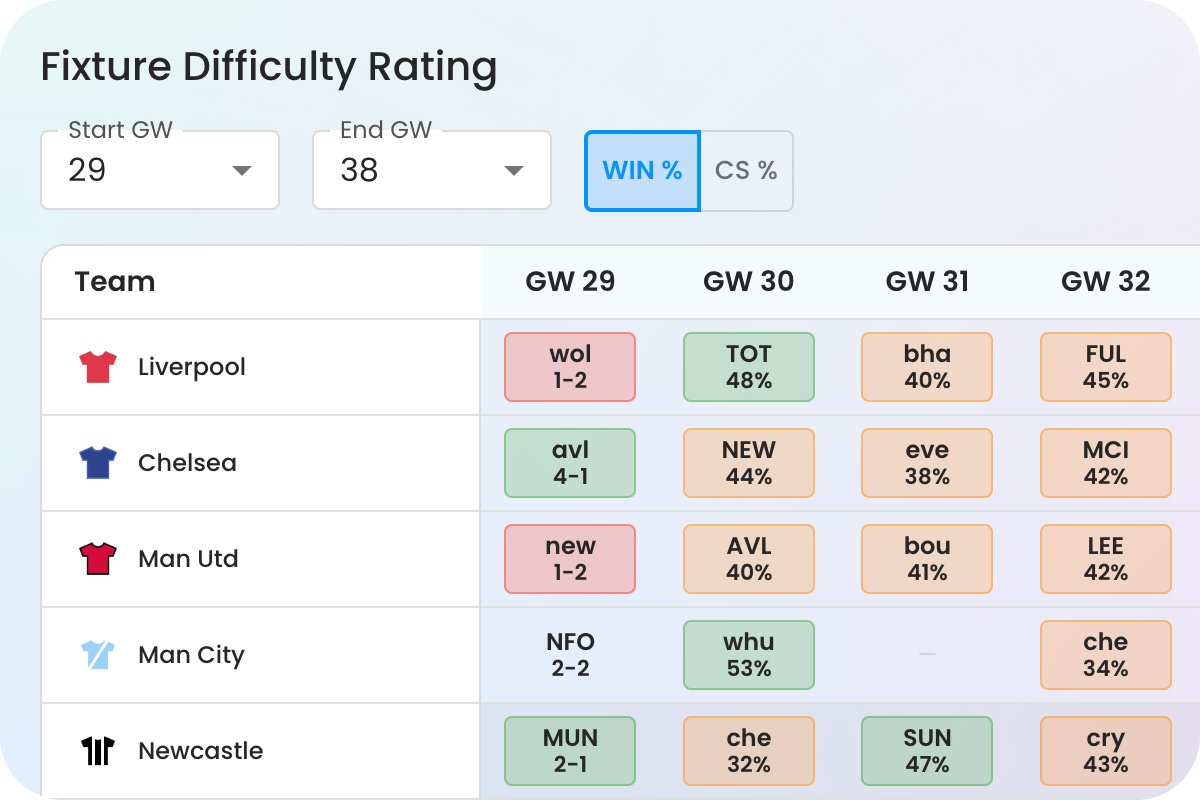This screenshot has width=1200, height=800.
Task: Open the Start GW selector showing 29
Action: click(x=160, y=170)
